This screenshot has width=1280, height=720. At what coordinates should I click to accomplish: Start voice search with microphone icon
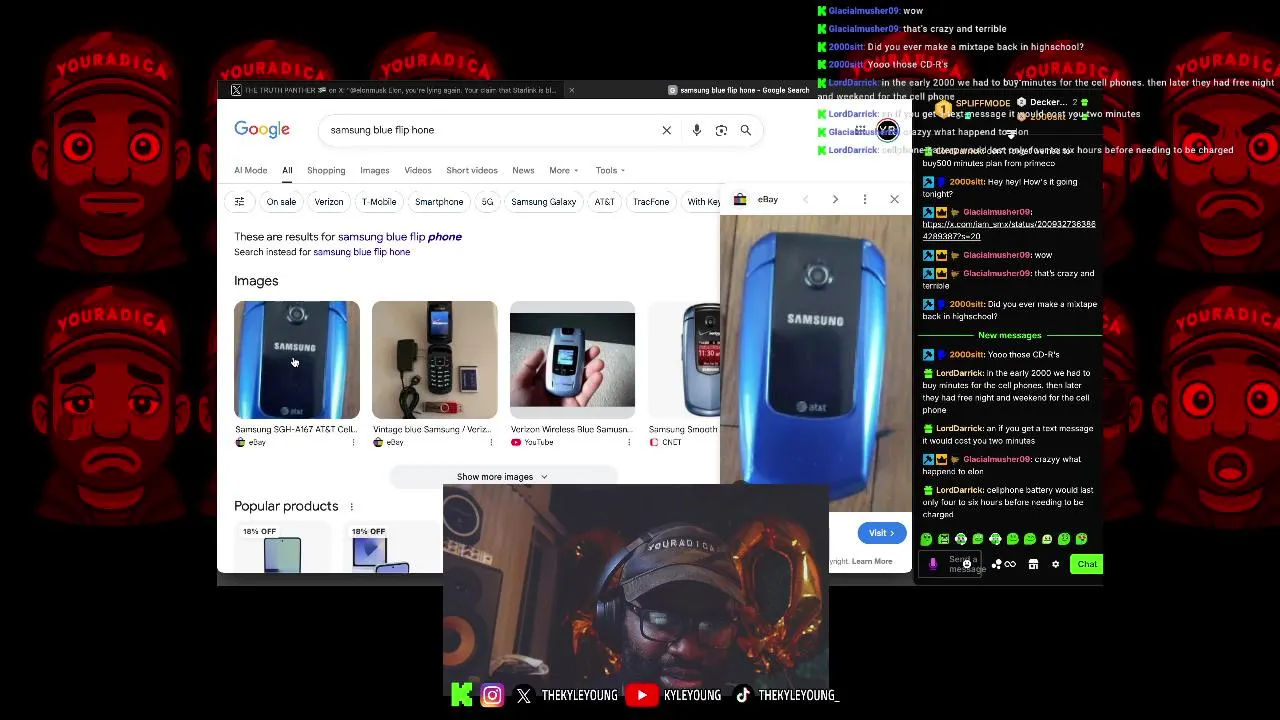coord(696,130)
